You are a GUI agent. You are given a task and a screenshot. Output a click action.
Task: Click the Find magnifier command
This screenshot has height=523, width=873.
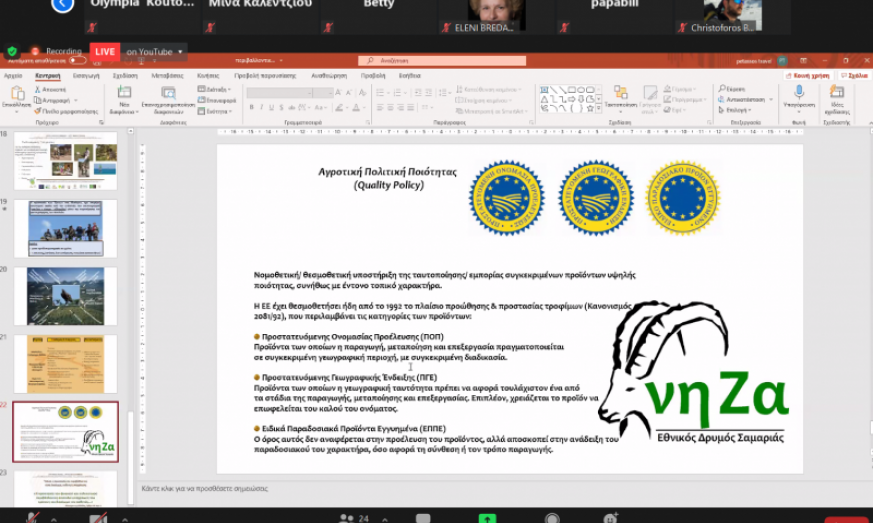[x=732, y=89]
